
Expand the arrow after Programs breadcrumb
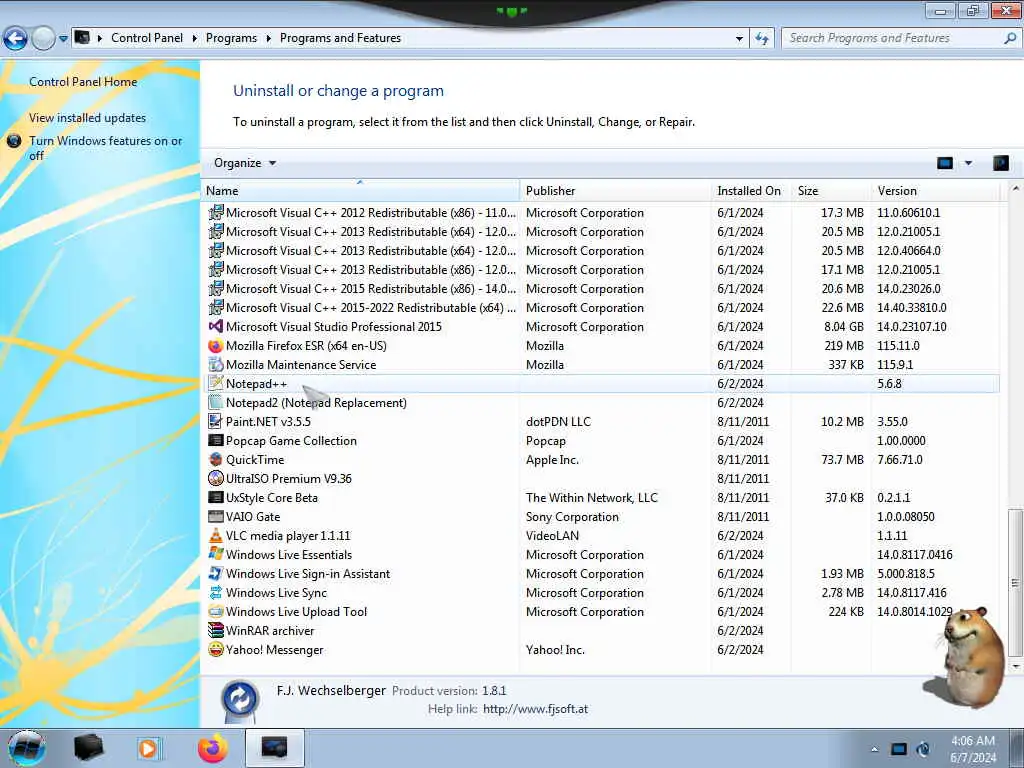coord(268,38)
